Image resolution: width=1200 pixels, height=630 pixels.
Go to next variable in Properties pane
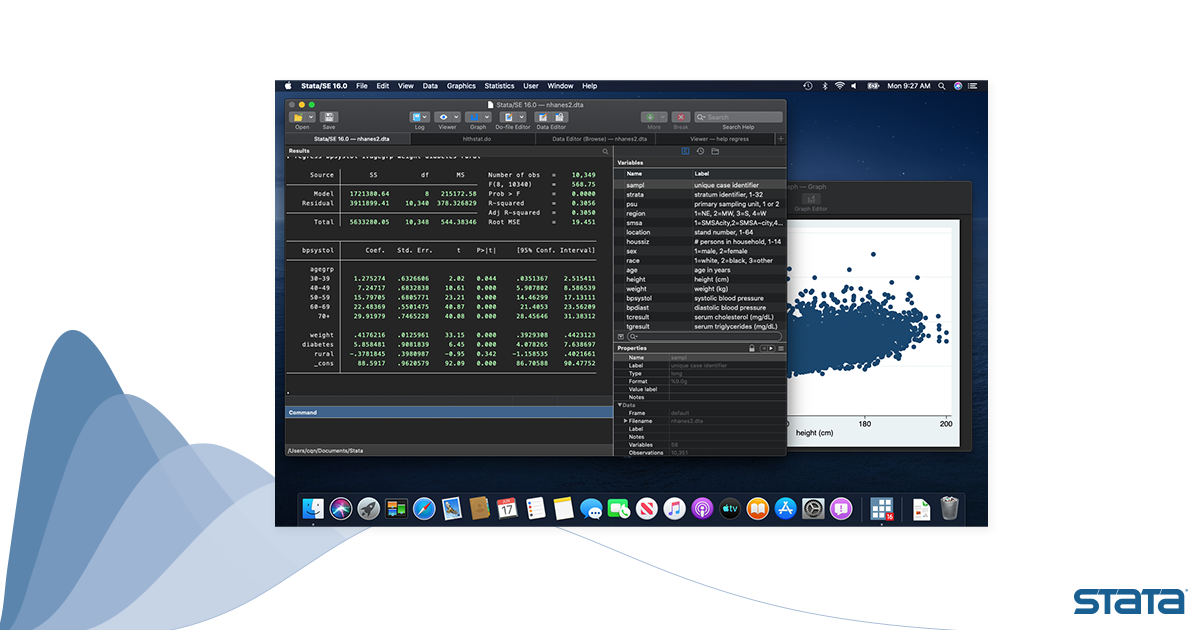(x=770, y=348)
